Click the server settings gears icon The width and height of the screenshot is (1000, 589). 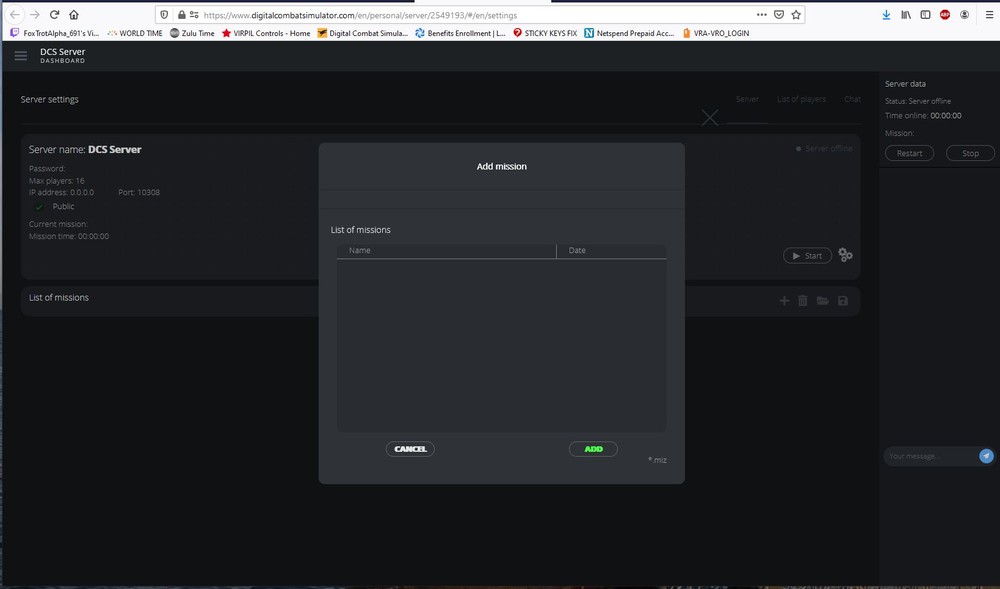point(846,255)
